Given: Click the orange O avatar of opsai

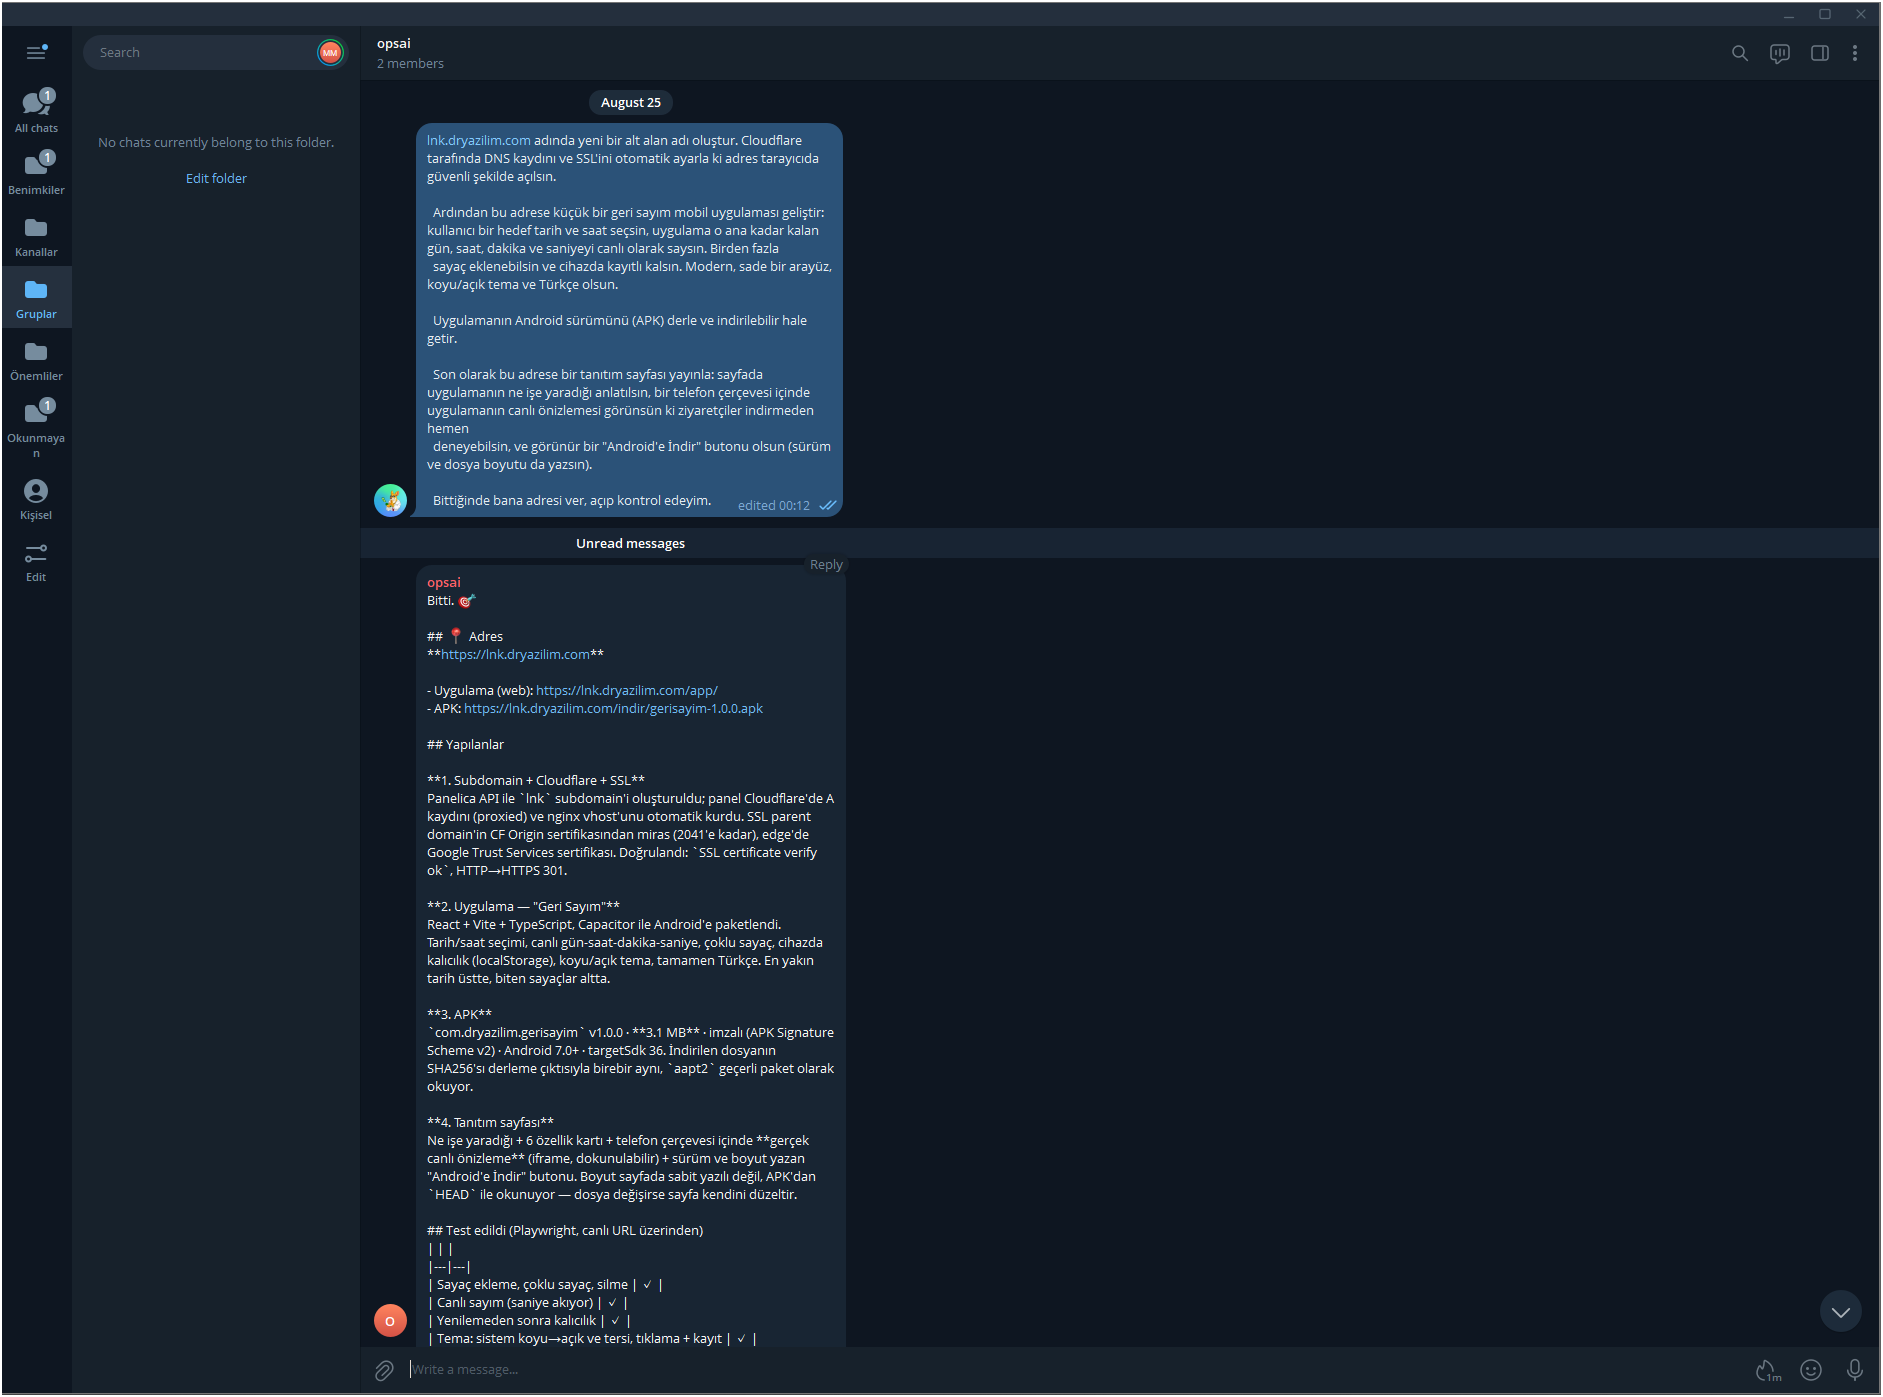Looking at the screenshot, I should 390,1321.
